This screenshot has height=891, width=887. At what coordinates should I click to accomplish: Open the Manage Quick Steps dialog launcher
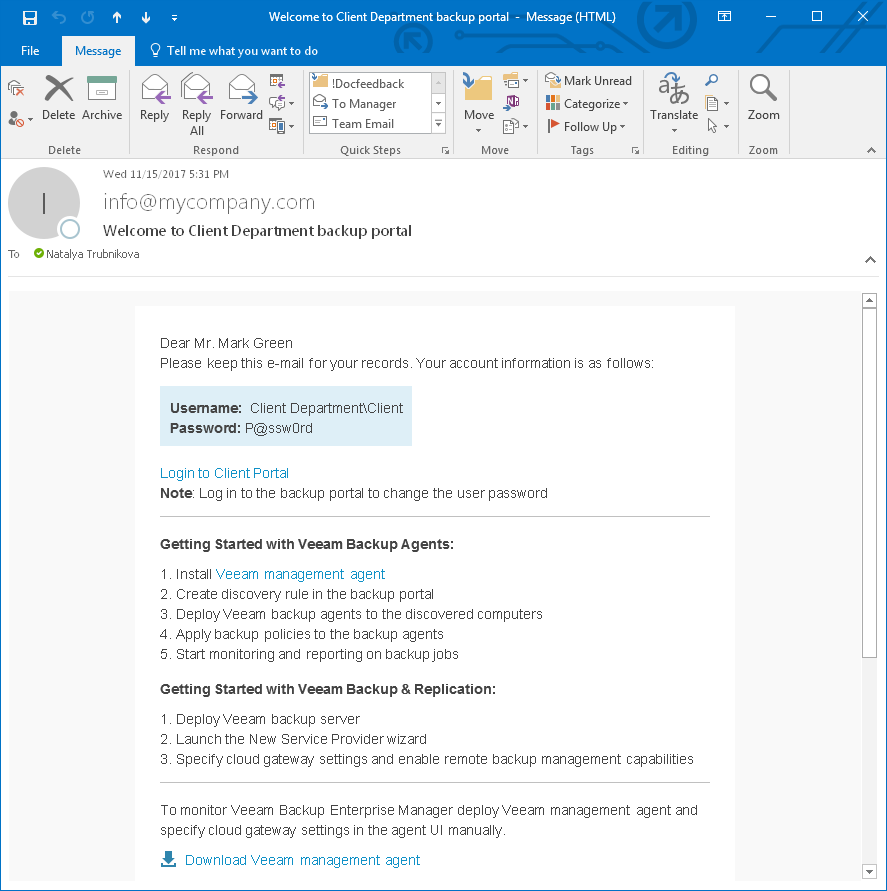[x=445, y=151]
